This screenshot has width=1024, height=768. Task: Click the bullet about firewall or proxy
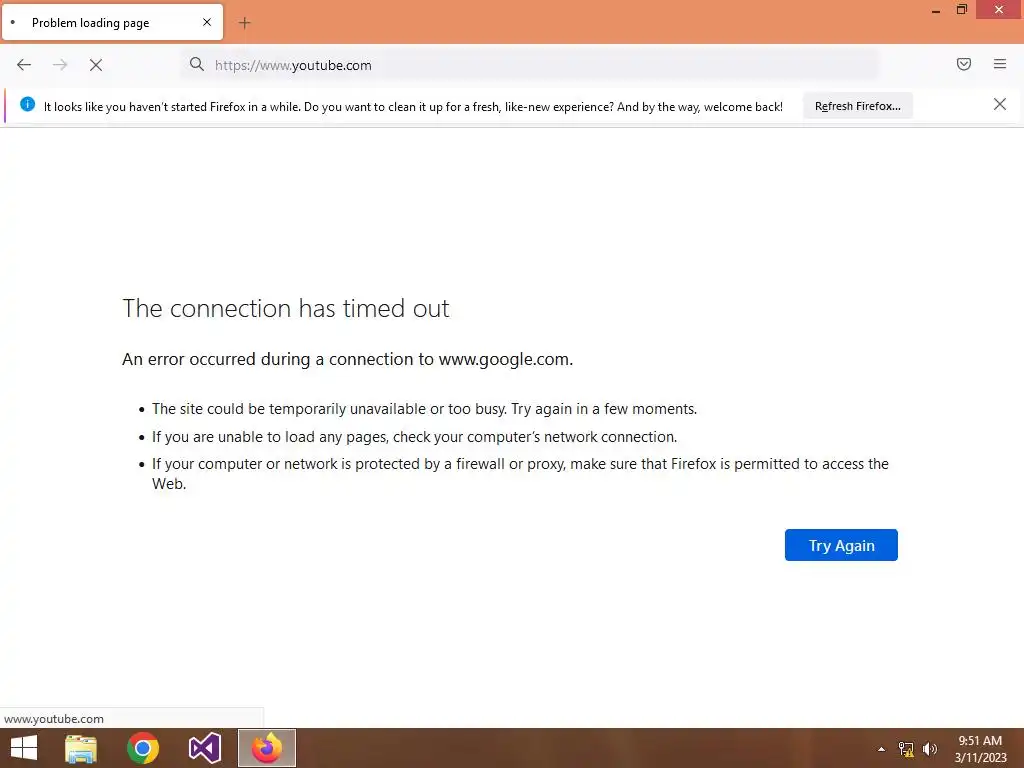click(520, 473)
